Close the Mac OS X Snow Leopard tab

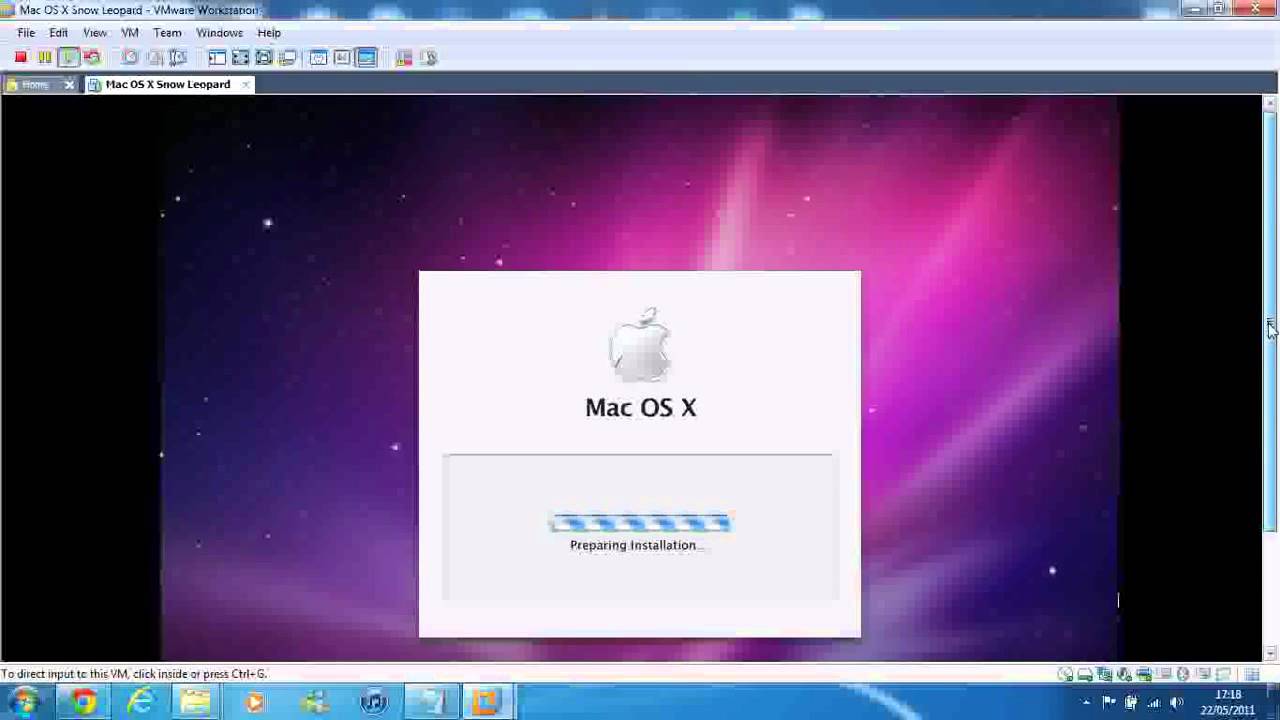pyautogui.click(x=245, y=85)
